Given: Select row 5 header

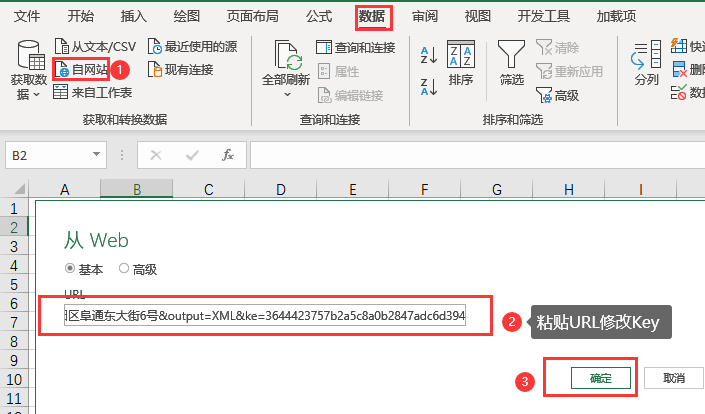Looking at the screenshot, I should [x=14, y=284].
